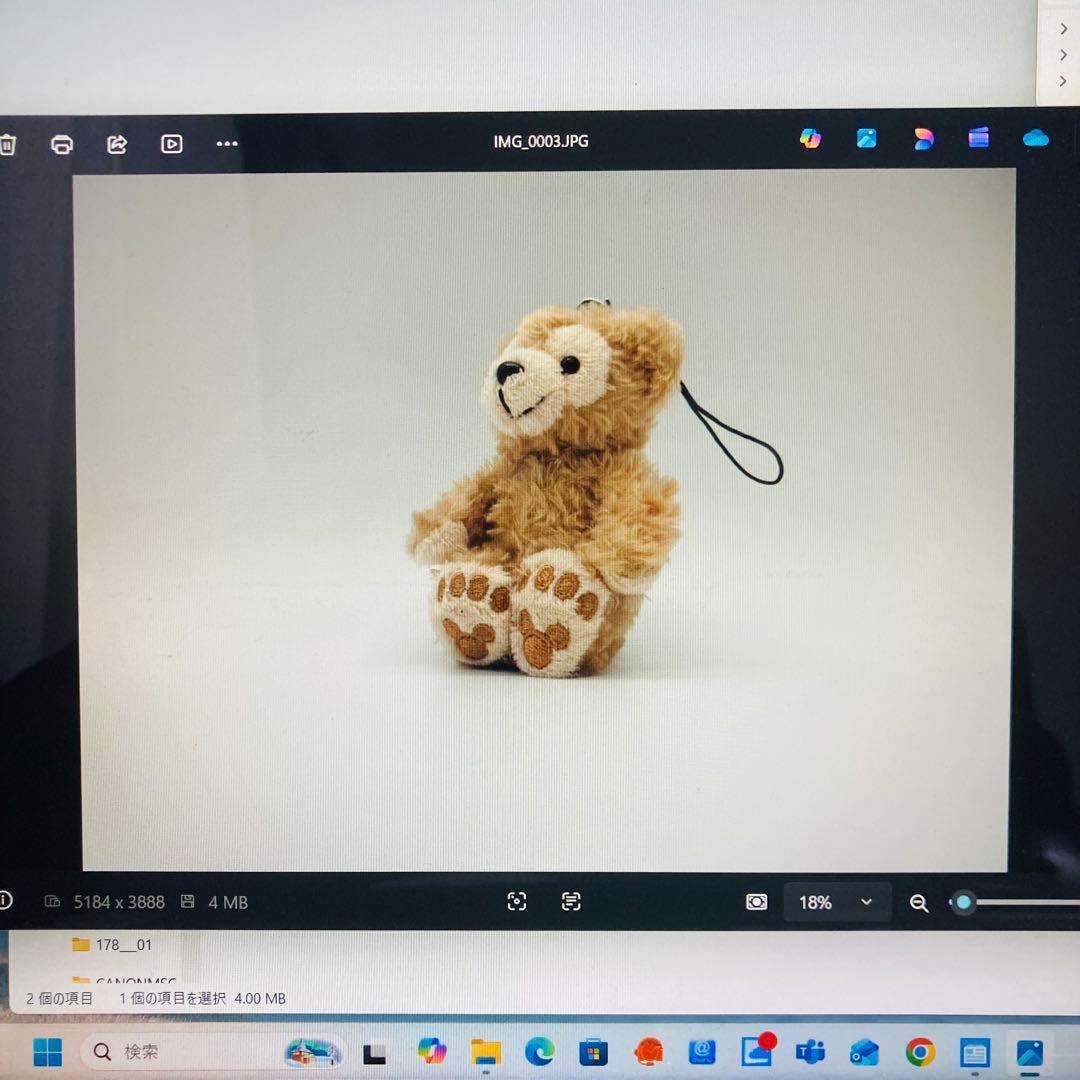Delete the current photo

click(9, 144)
